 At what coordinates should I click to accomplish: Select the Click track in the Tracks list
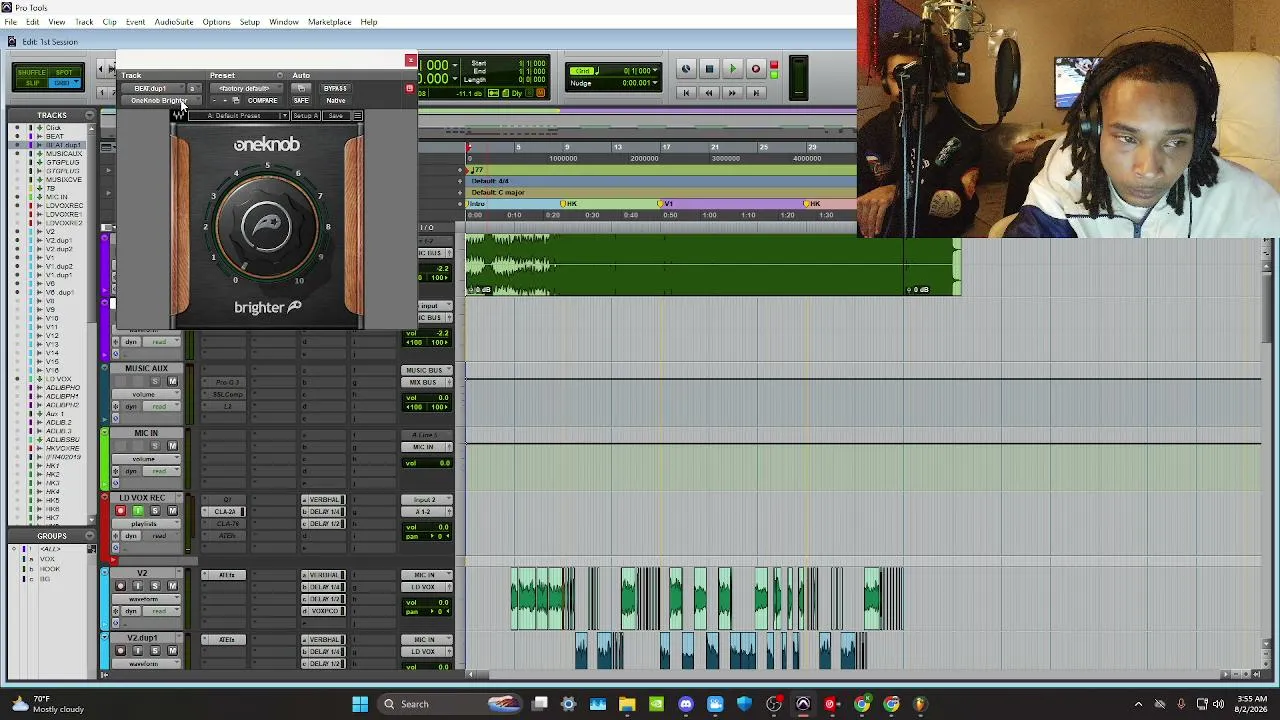coord(53,128)
